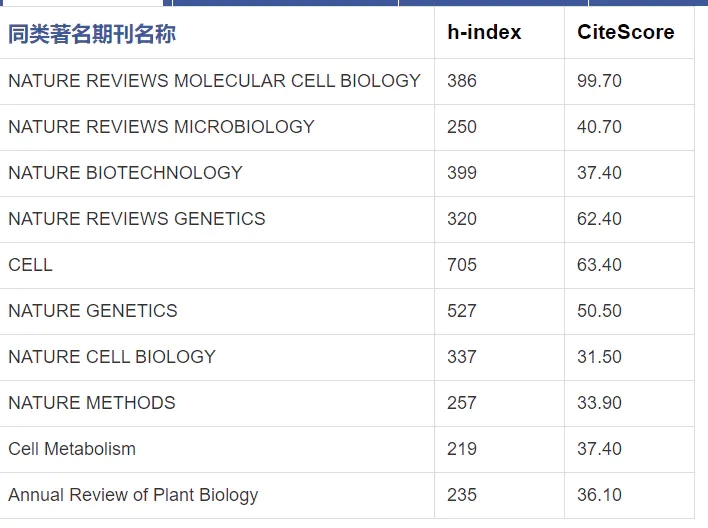The height and width of the screenshot is (528, 708).
Task: Open NATURE CELL BIOLOGY journal page
Action: (112, 357)
